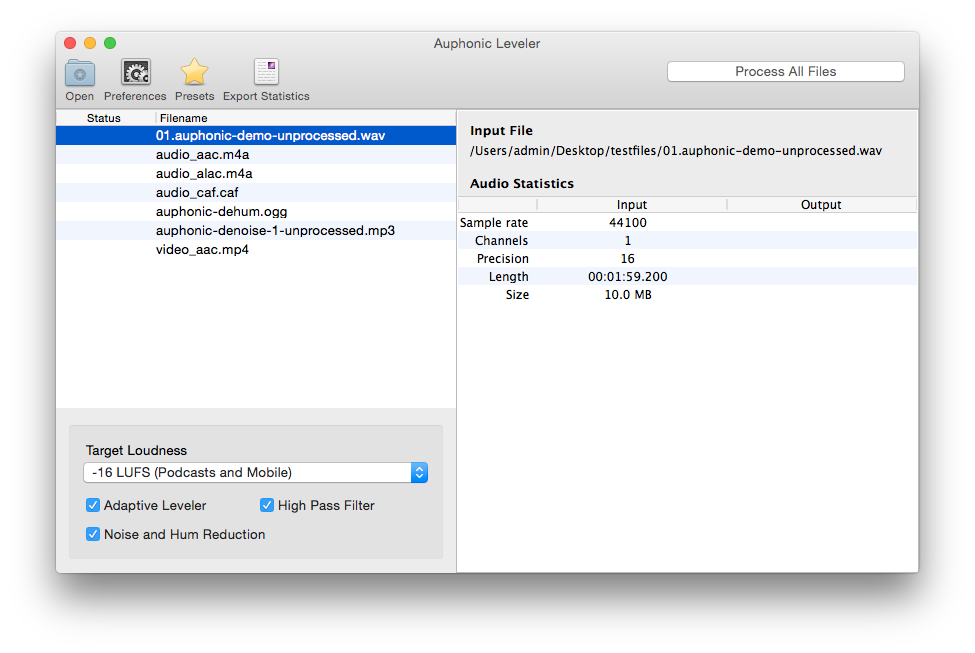Screen dimensions: 975x653
Task: Open the Preferences gear icon
Action: click(136, 73)
